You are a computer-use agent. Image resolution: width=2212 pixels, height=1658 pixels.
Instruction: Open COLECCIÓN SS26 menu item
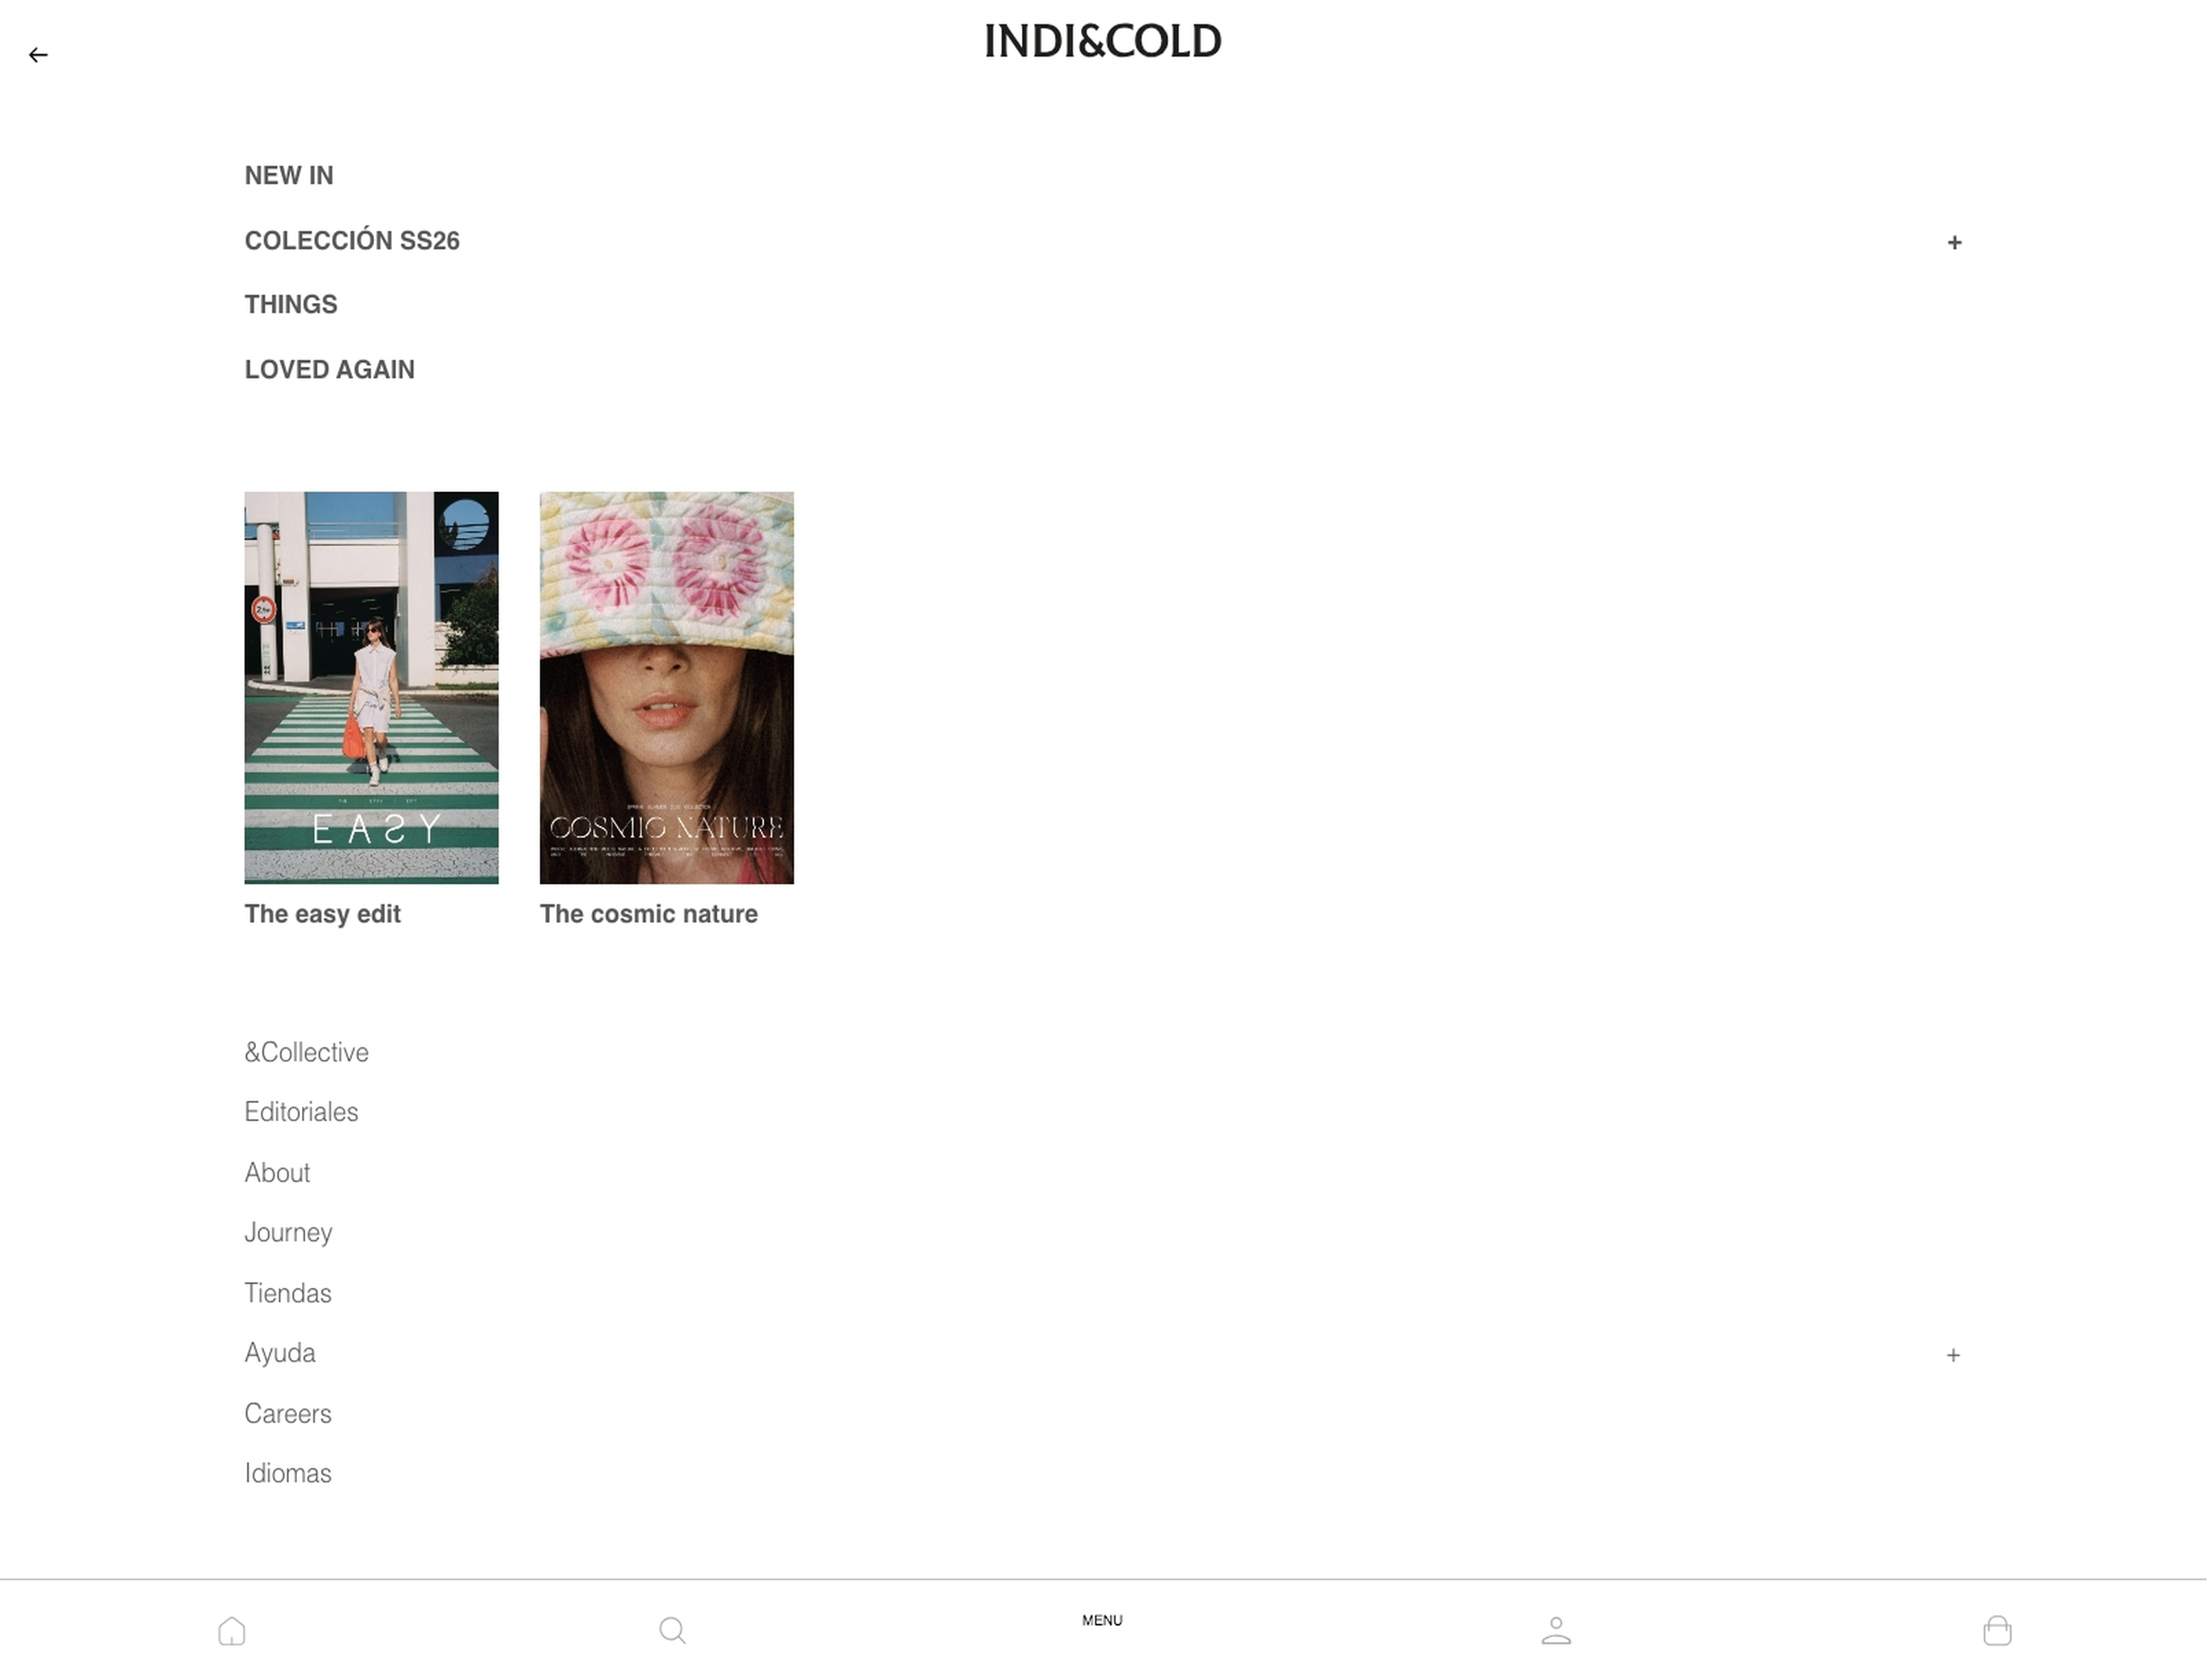353,241
